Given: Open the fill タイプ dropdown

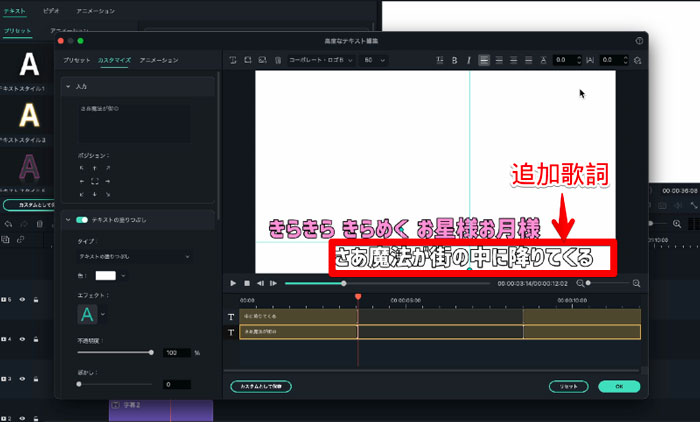Looking at the screenshot, I should [x=135, y=257].
